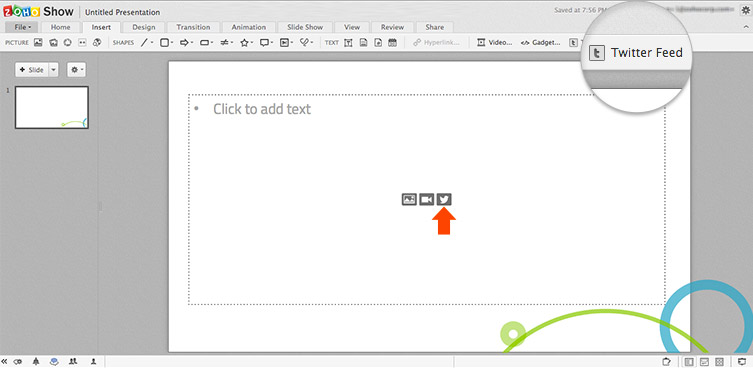Open settings gear at top right corner
The image size is (753, 368).
coord(745,11)
